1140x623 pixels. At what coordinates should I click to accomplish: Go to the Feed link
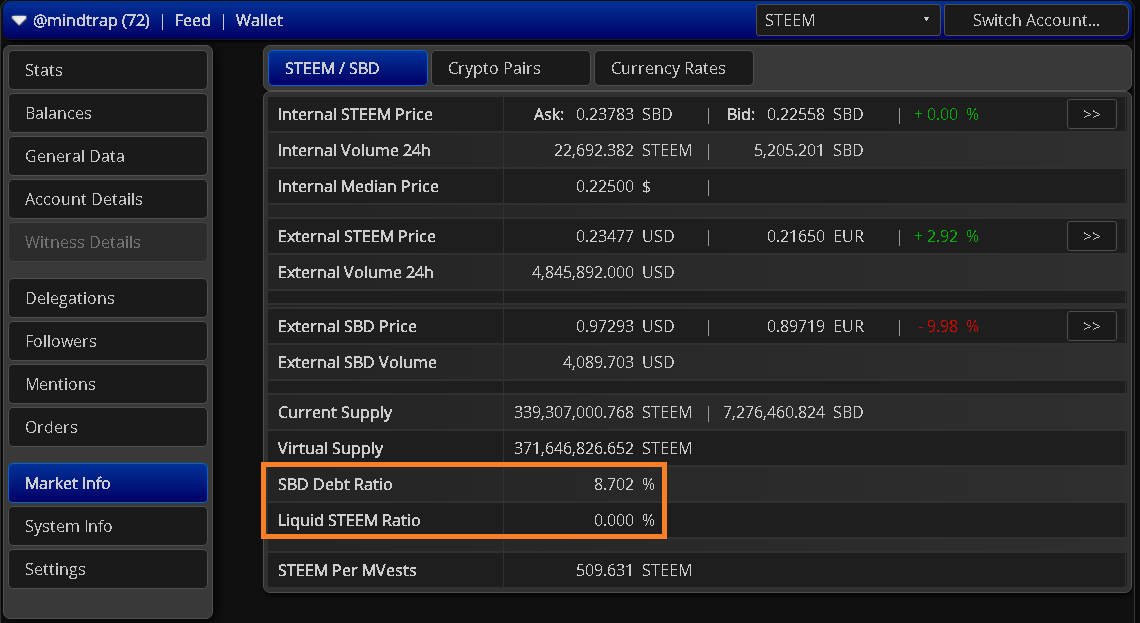point(193,20)
